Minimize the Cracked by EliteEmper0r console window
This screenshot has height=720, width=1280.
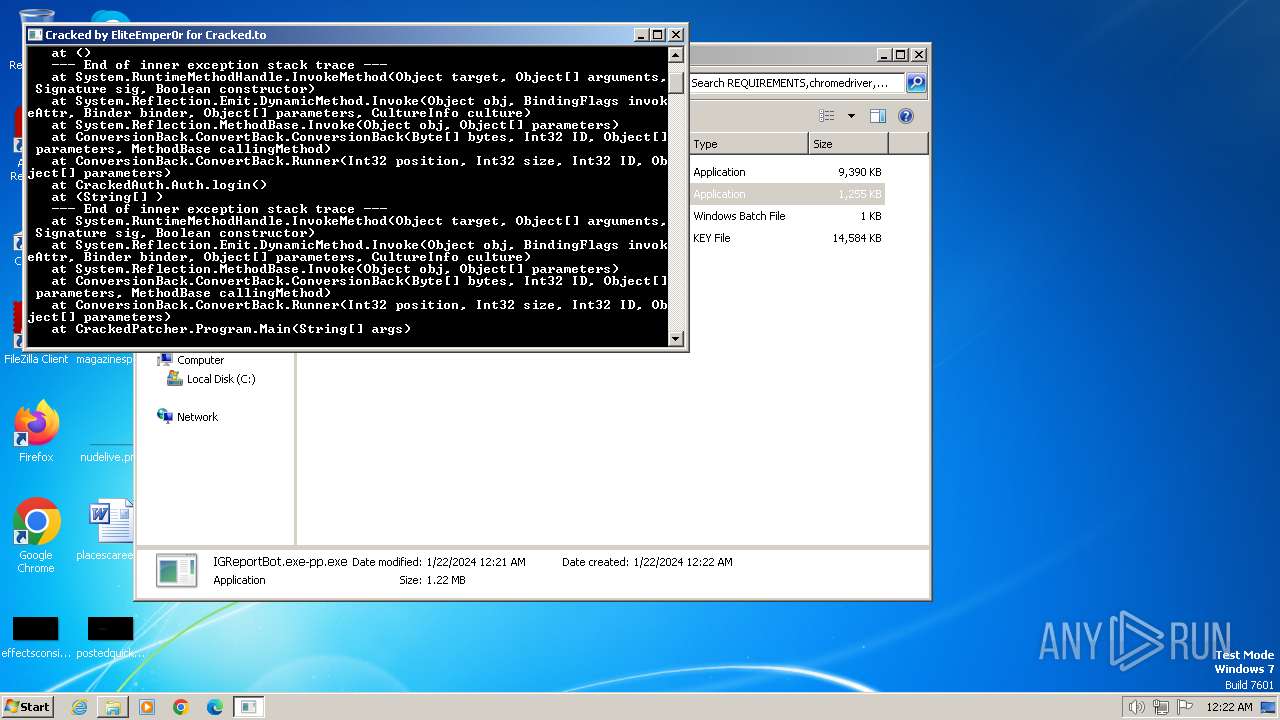641,35
